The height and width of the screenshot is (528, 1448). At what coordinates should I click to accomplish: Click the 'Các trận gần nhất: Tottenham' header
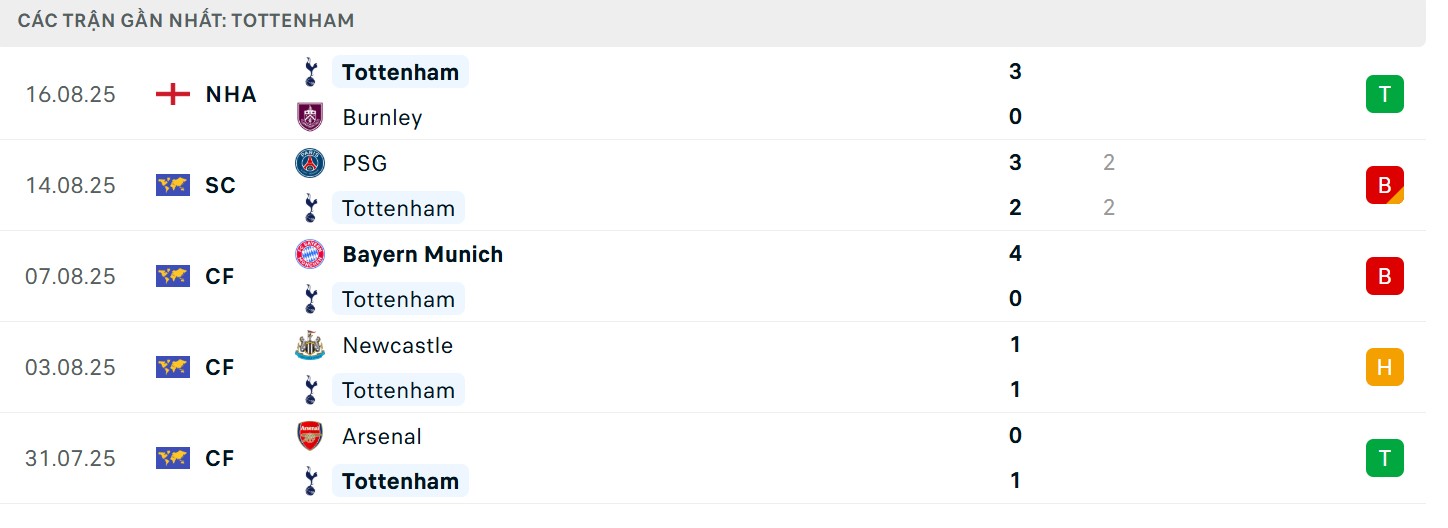[186, 20]
